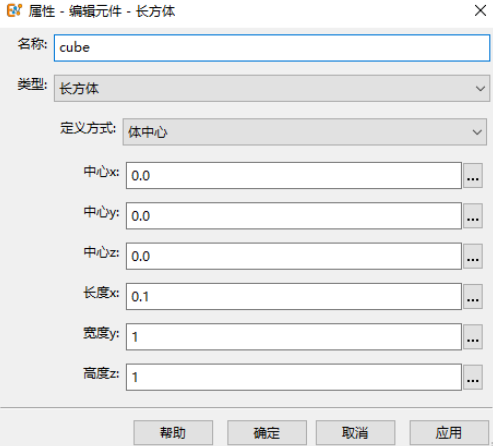The image size is (493, 446).
Task: Open the ellipsis button next to 长度x
Action: 473,296
